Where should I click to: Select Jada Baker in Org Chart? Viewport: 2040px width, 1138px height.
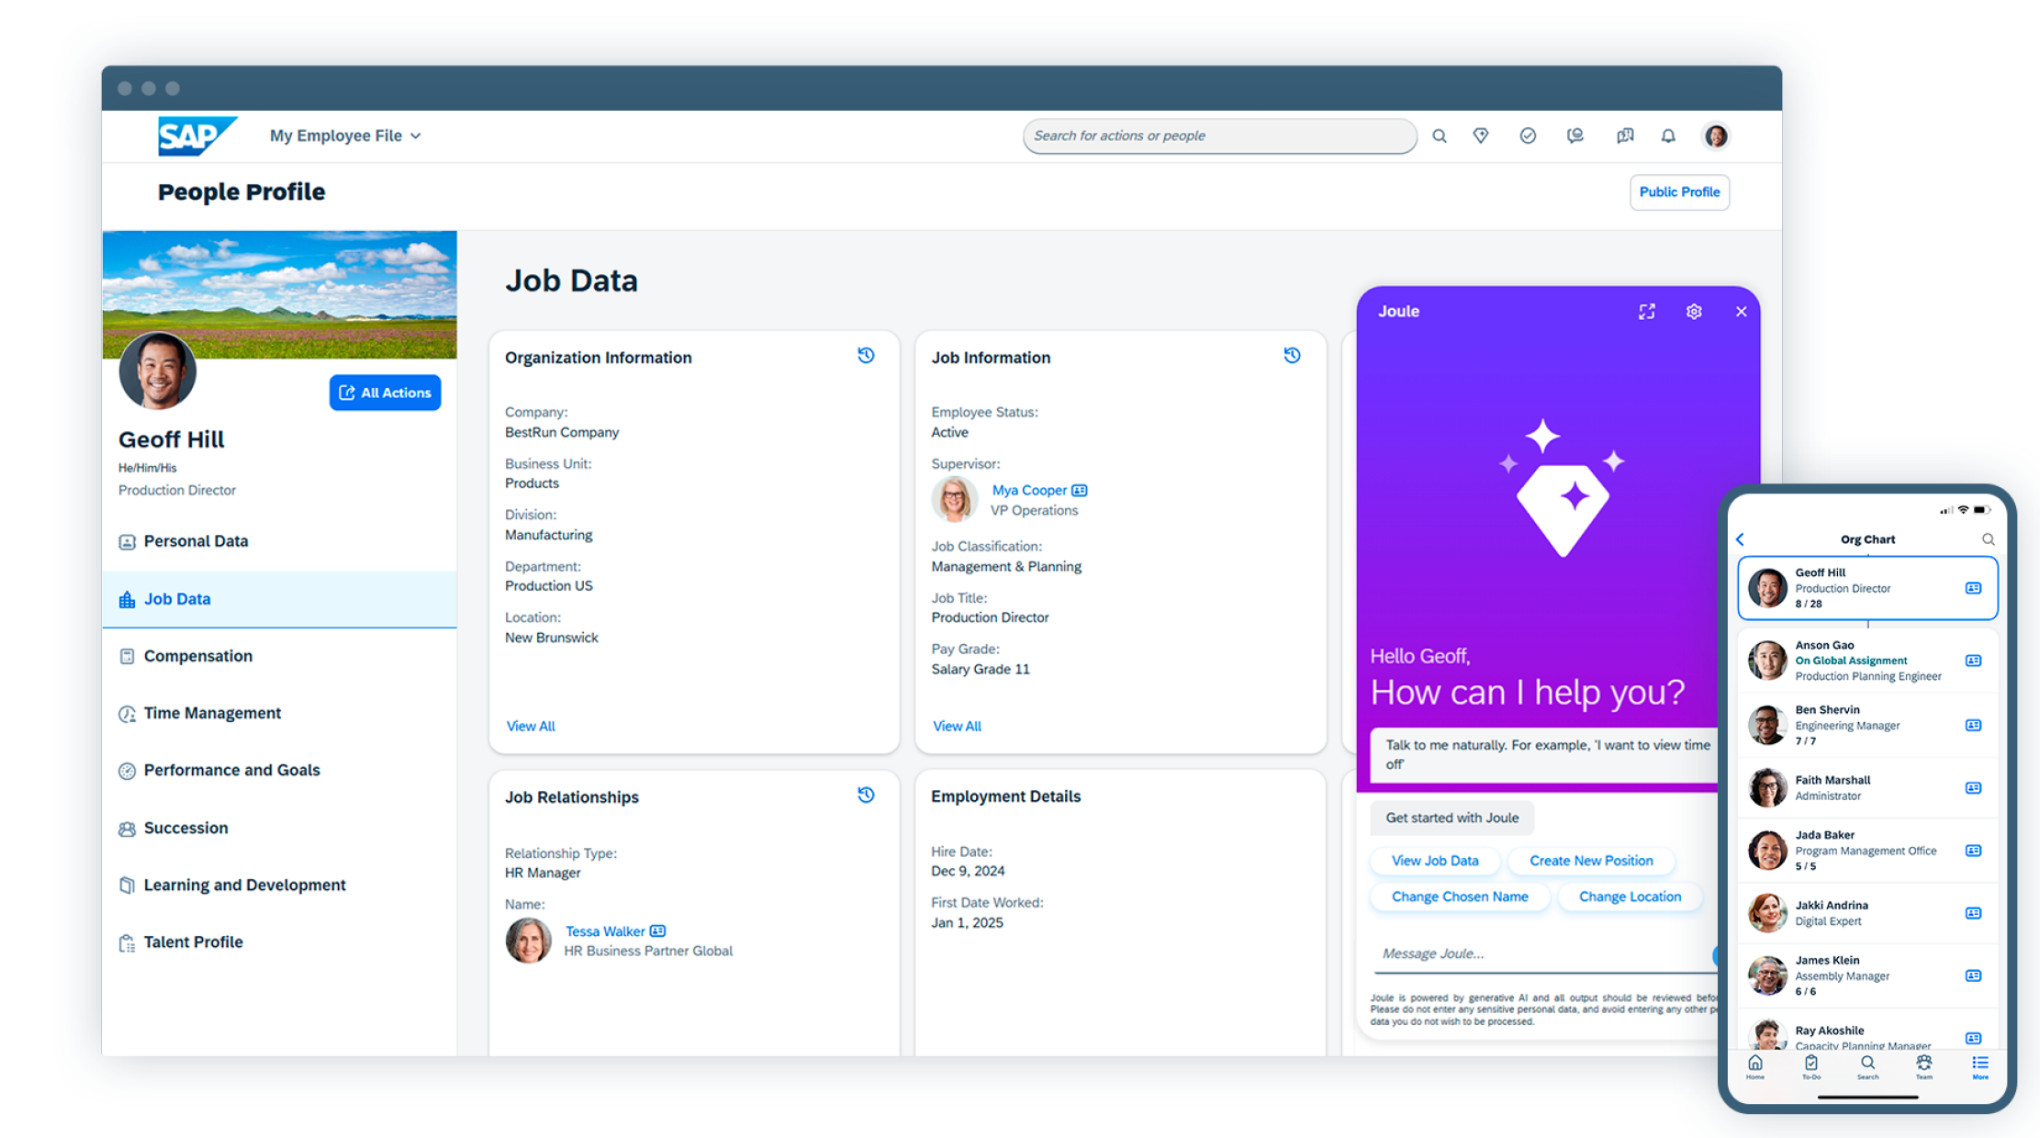pyautogui.click(x=1867, y=850)
